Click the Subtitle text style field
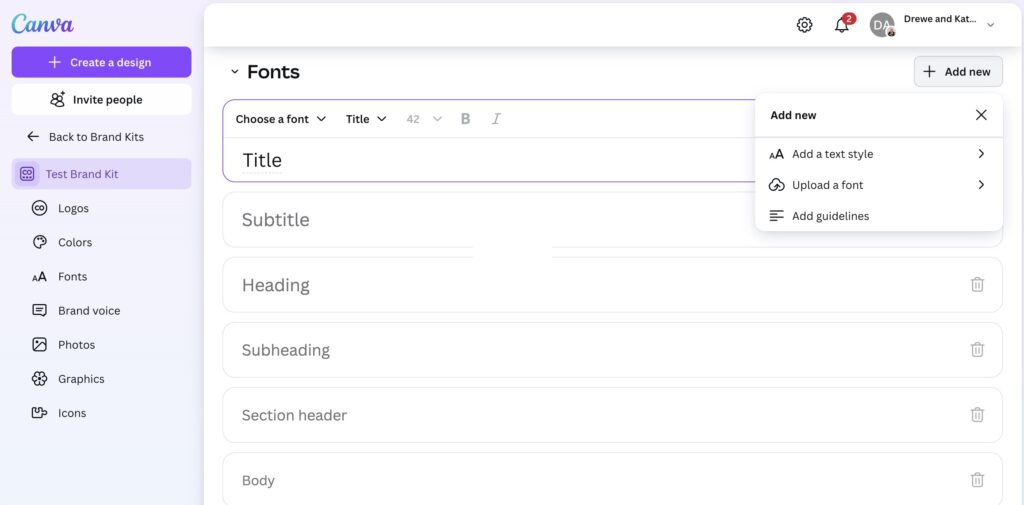The image size is (1024, 505). [x=500, y=220]
